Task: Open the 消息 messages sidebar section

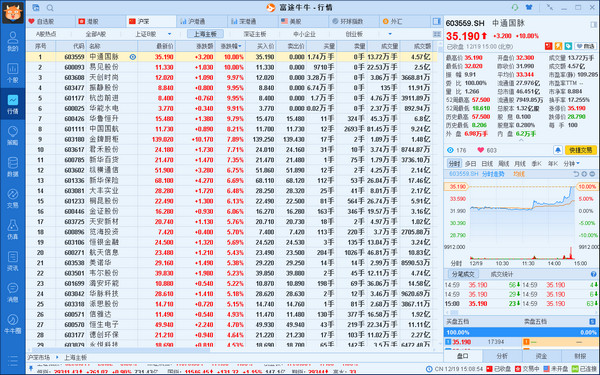Action: click(13, 292)
